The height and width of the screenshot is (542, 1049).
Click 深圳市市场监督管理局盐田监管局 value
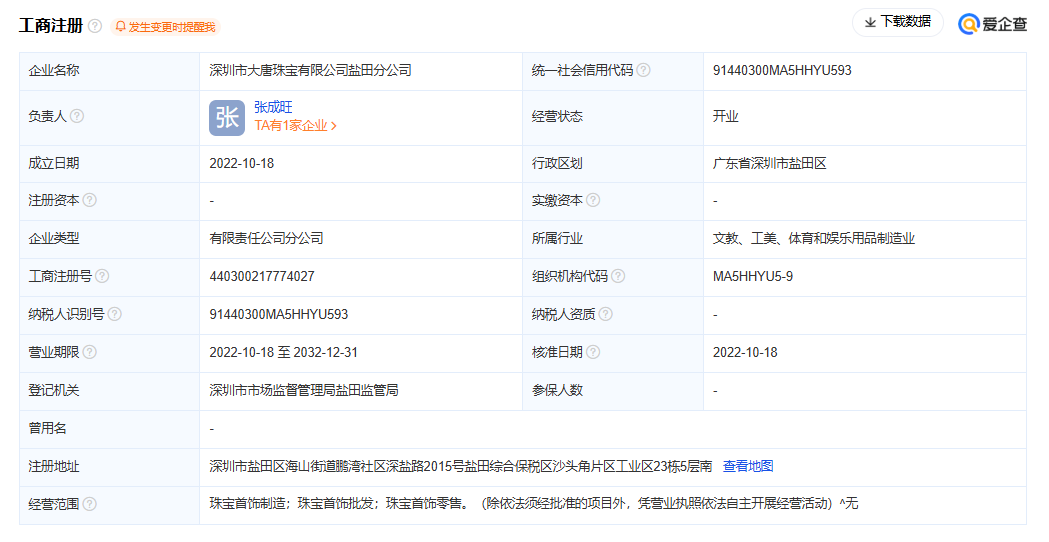[304, 390]
